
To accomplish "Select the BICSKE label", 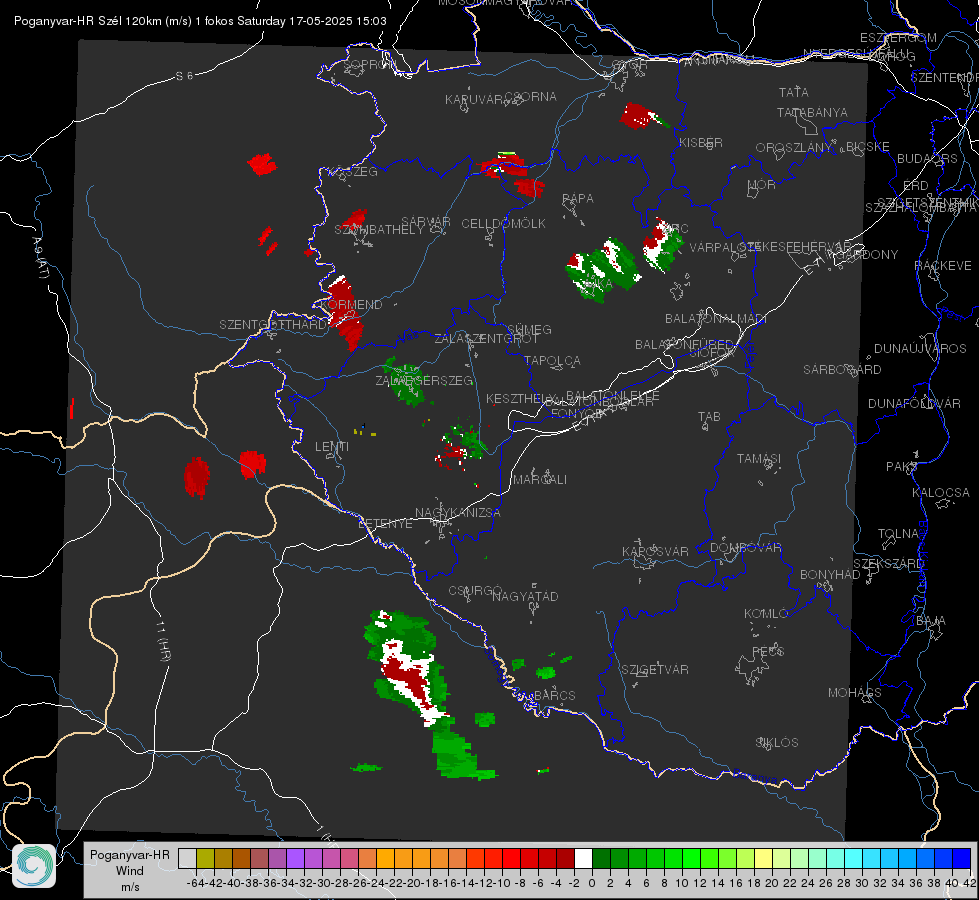I will (x=868, y=147).
